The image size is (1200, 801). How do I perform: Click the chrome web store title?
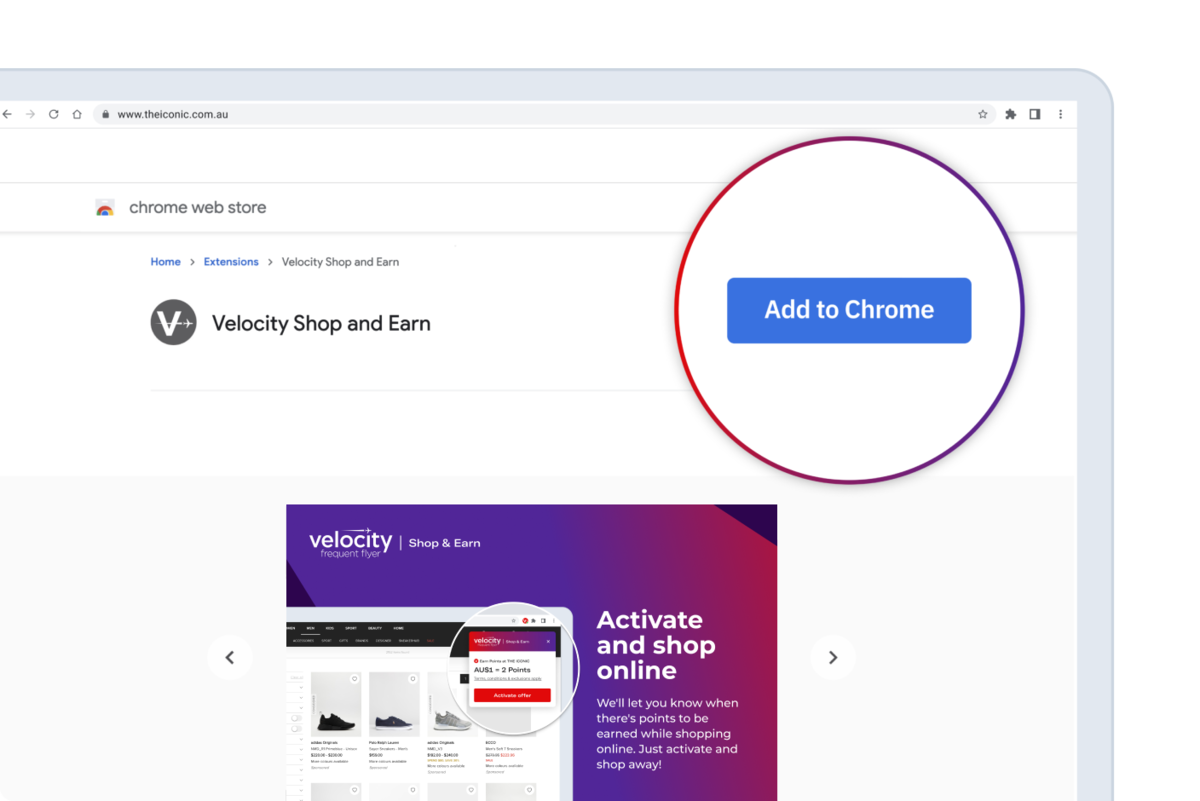(198, 208)
